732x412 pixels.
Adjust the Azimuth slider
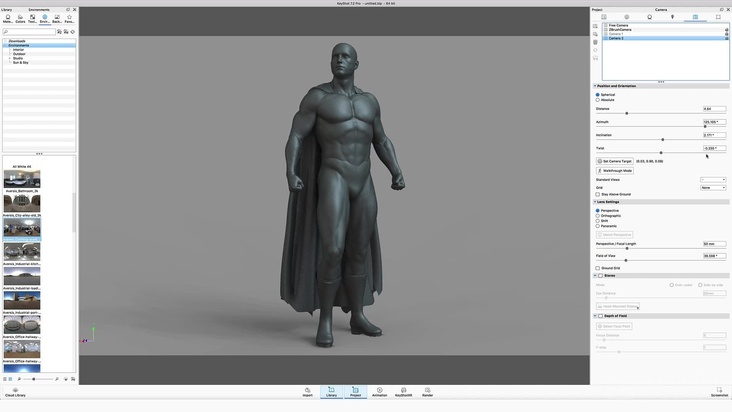point(705,126)
